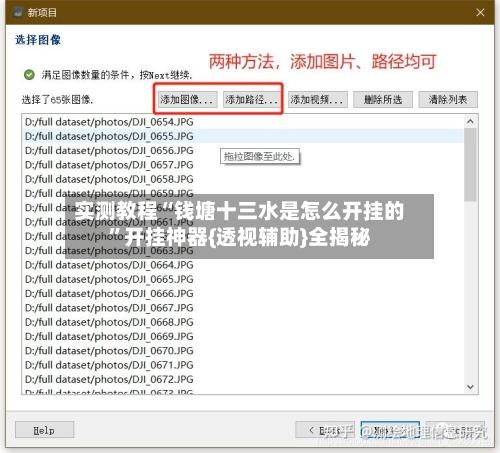This screenshot has height=453, width=500.
Task: Select DJI_0668.JPG file entry
Action: pos(243,322)
